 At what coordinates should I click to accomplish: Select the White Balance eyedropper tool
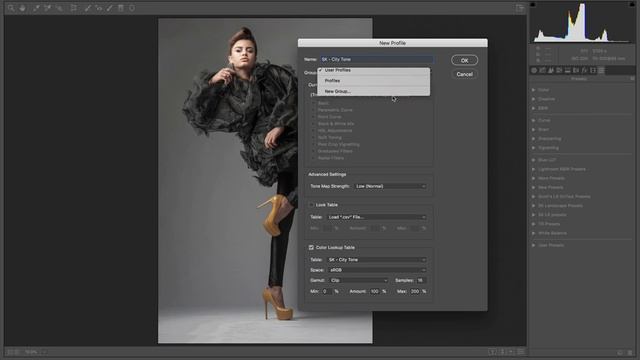36,8
